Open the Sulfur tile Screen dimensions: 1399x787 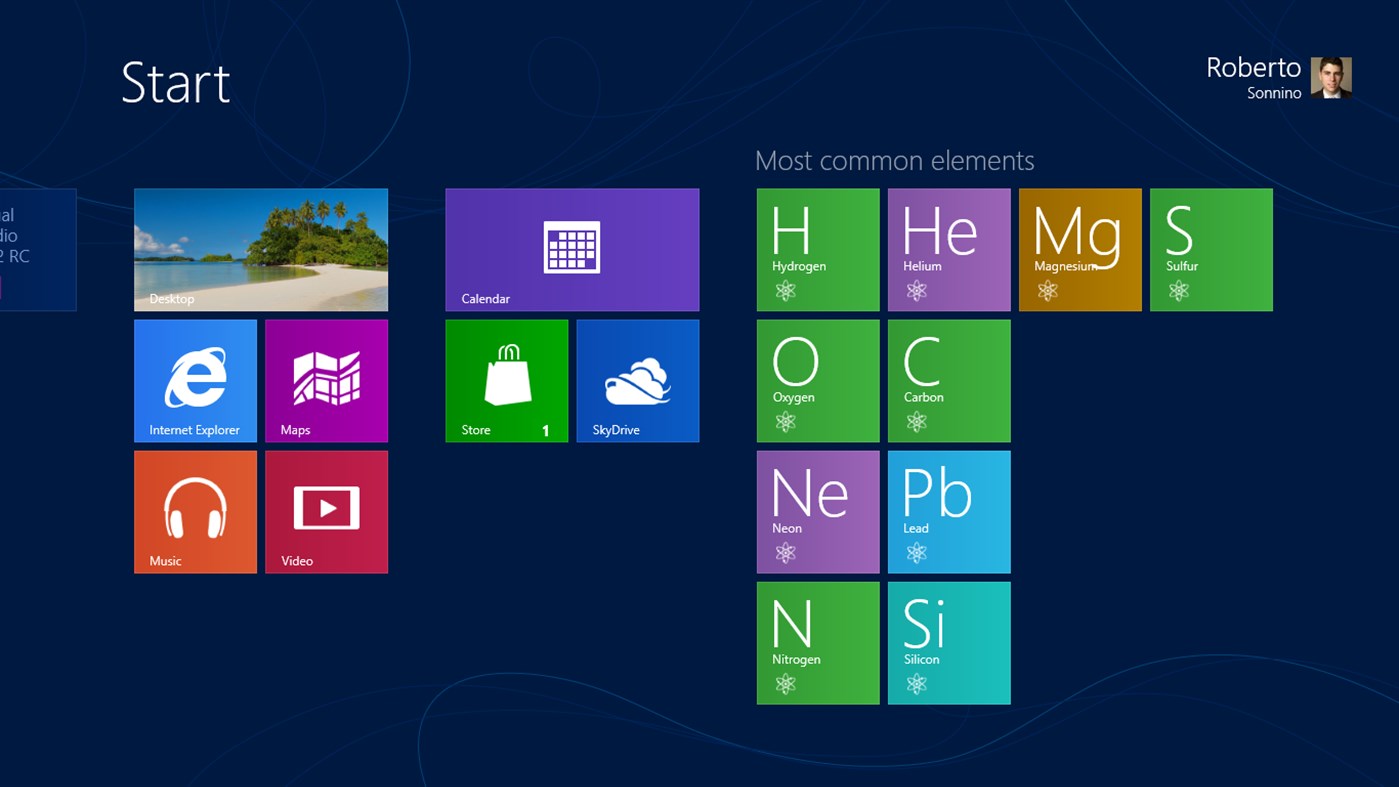coord(1211,249)
